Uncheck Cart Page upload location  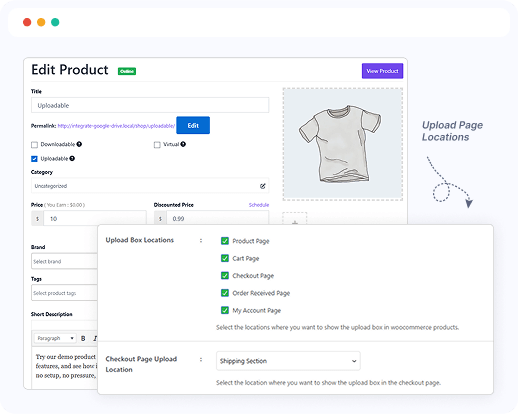pos(225,258)
